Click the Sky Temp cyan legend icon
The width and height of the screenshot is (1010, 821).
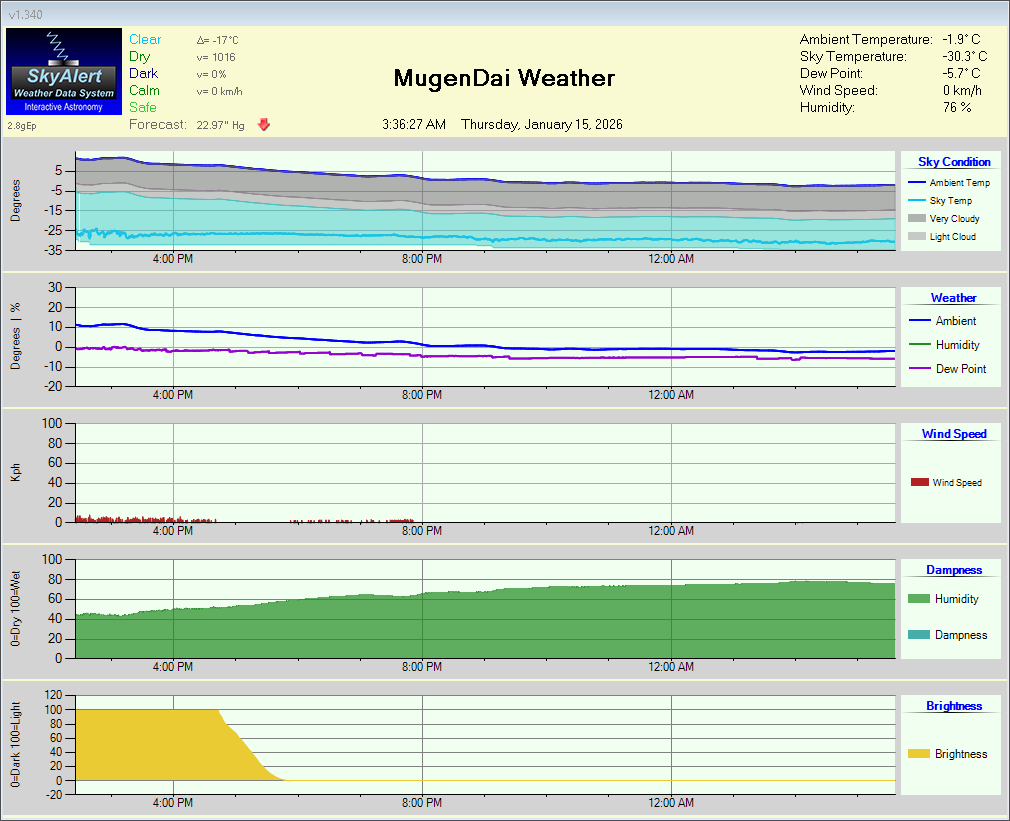[x=917, y=200]
